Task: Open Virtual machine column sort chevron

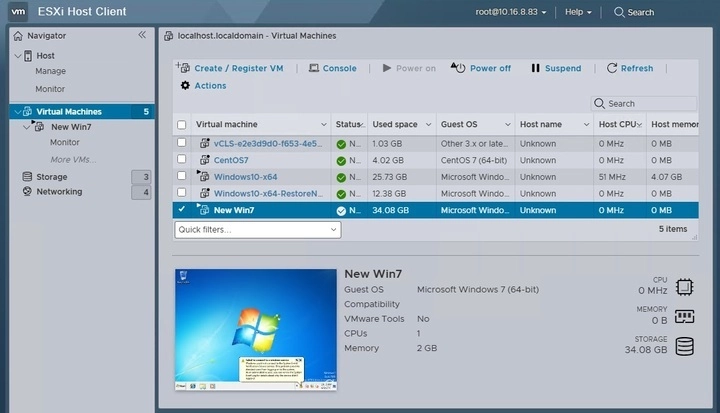Action: pyautogui.click(x=324, y=124)
